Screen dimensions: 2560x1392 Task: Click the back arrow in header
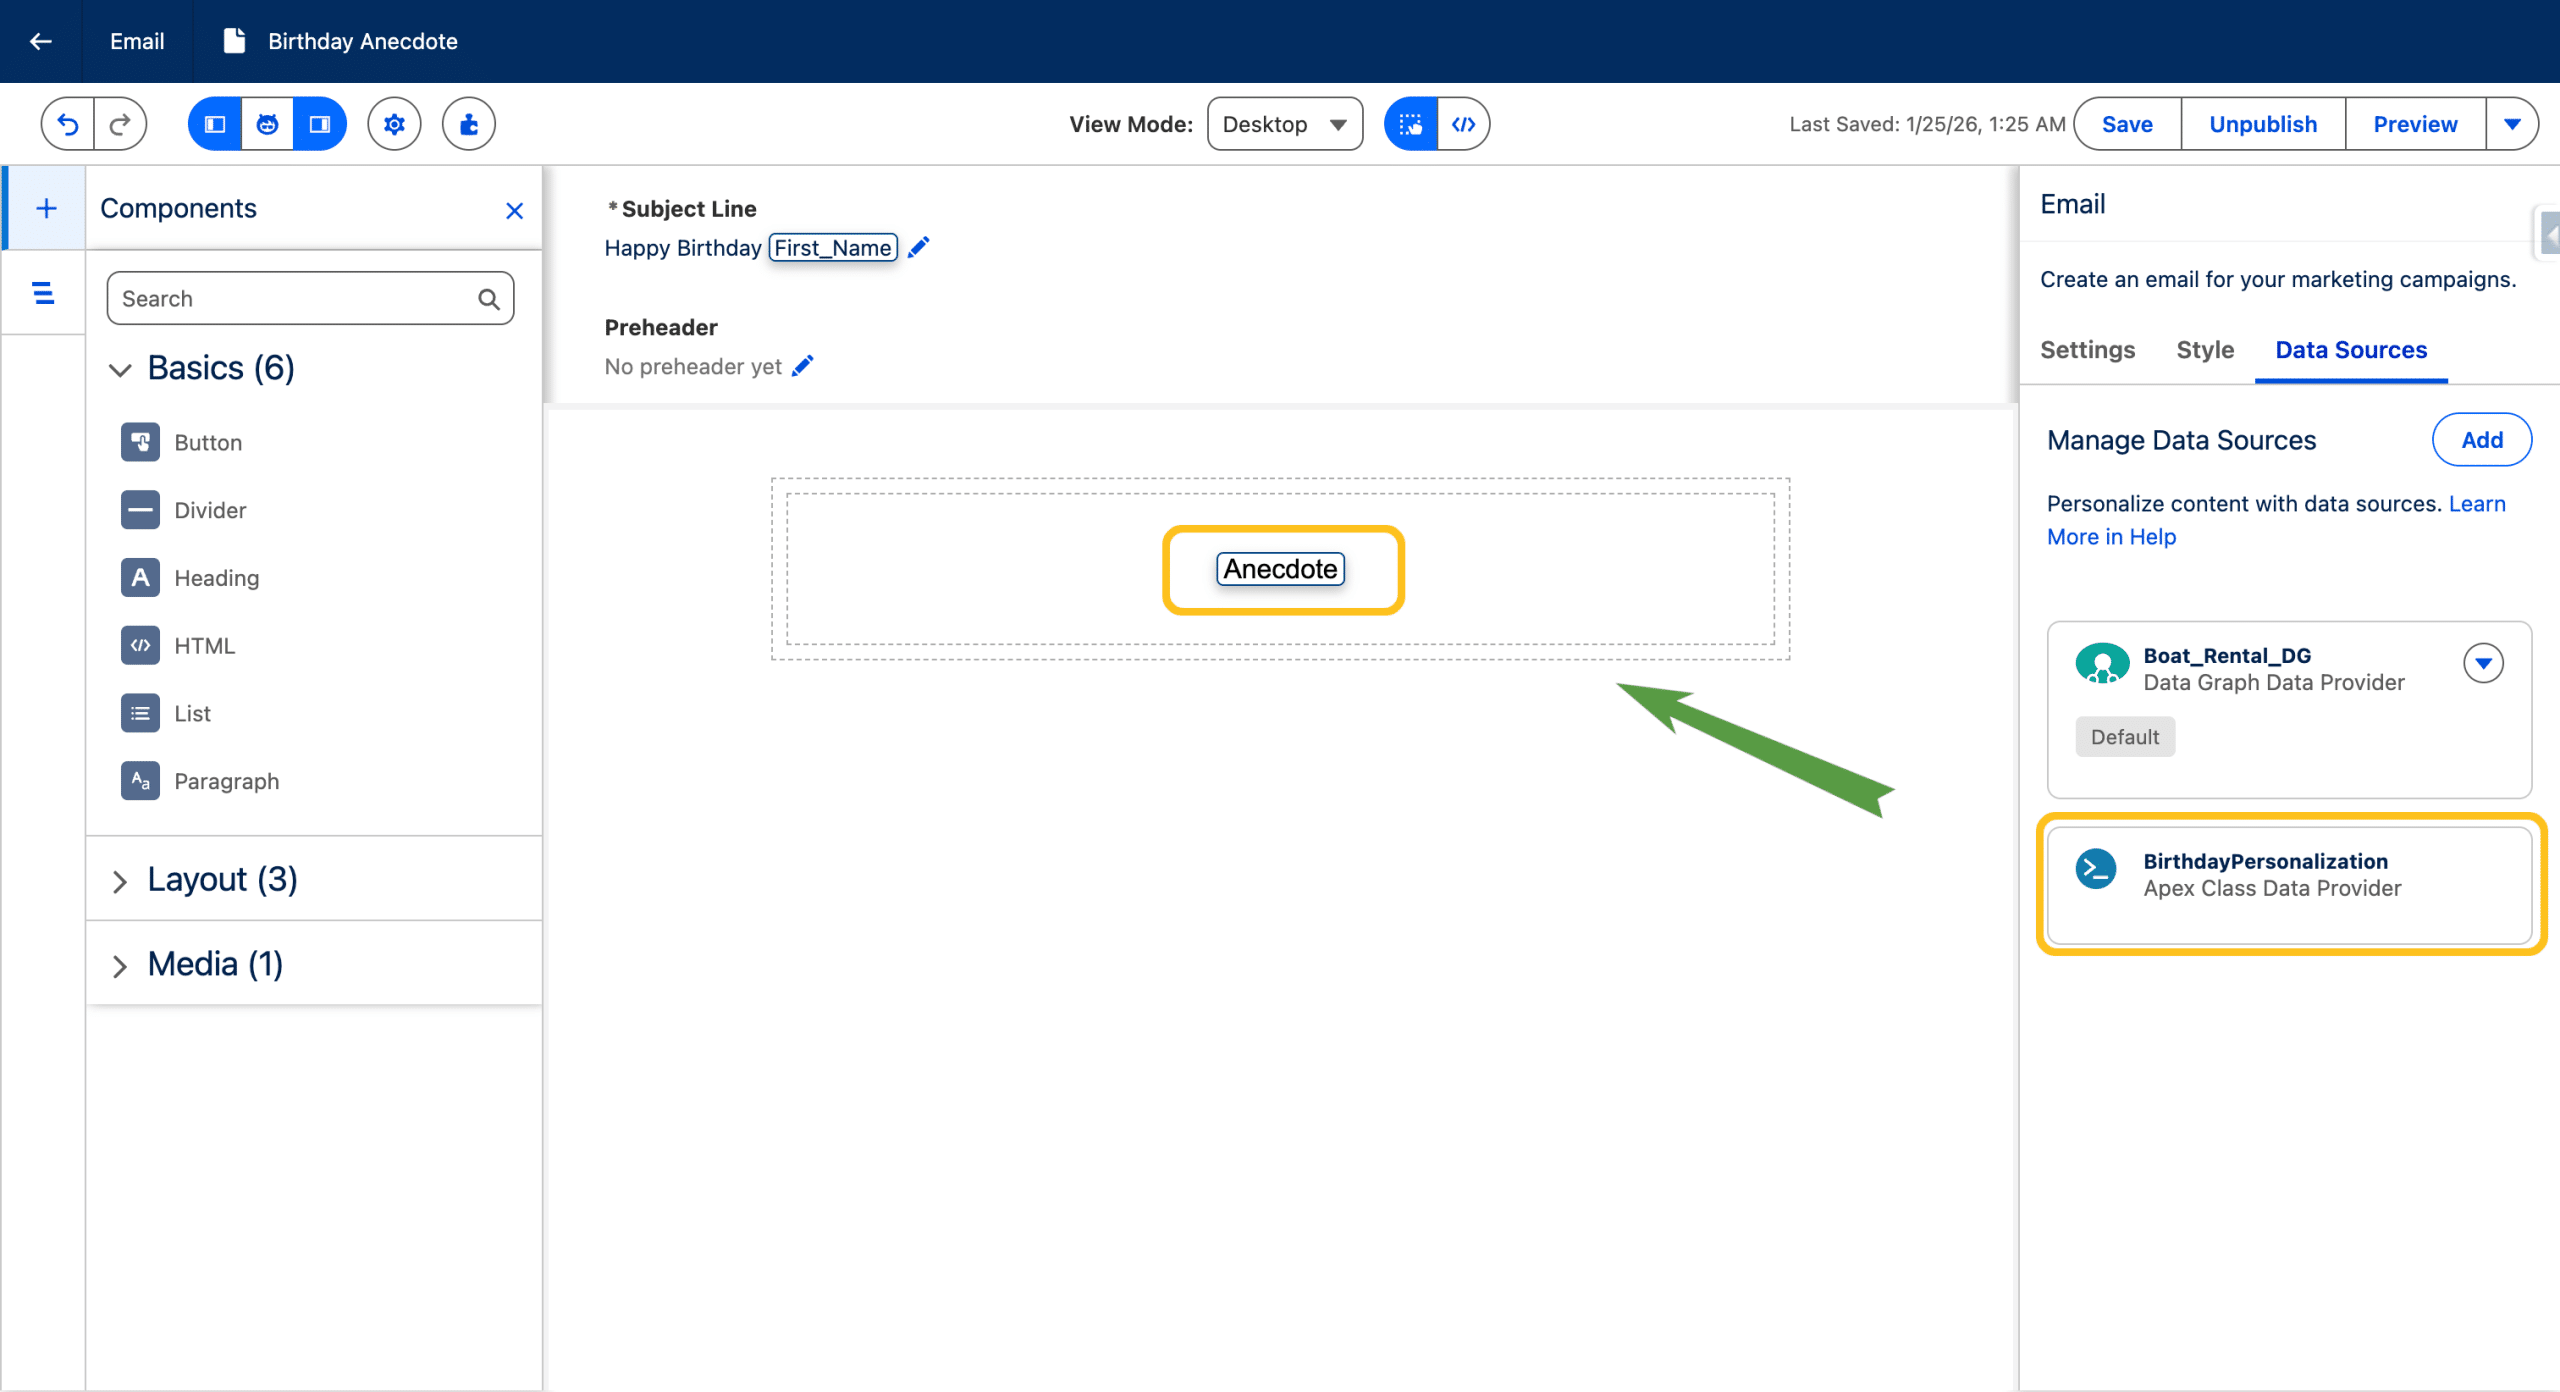pyautogui.click(x=41, y=41)
